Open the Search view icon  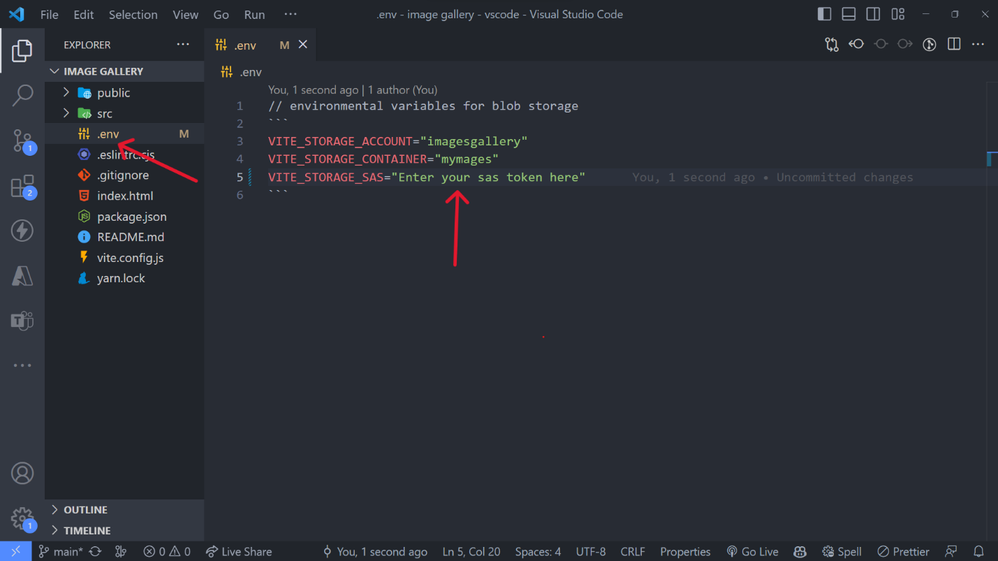coord(22,96)
